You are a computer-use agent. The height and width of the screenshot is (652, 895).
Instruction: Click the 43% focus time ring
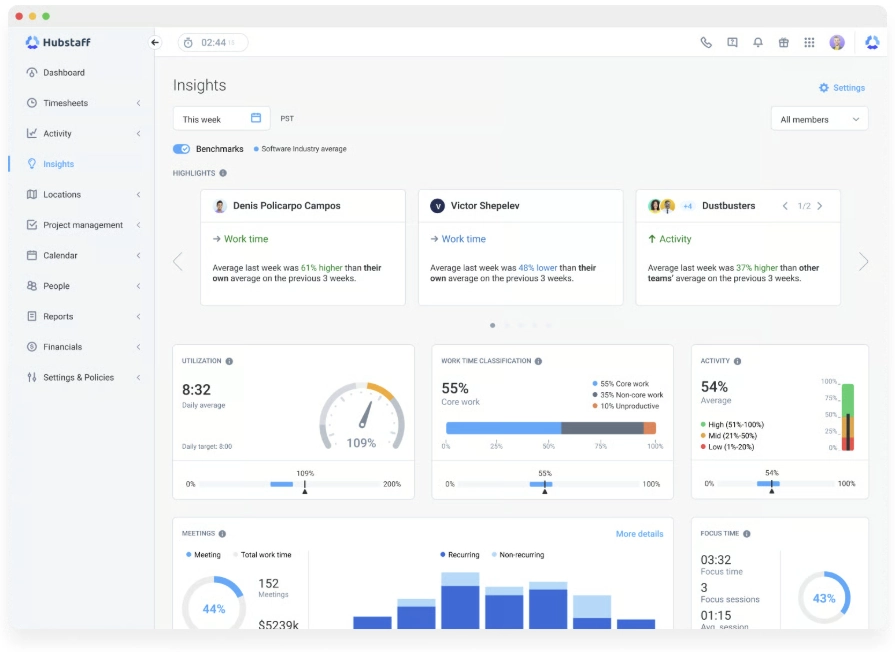(824, 598)
